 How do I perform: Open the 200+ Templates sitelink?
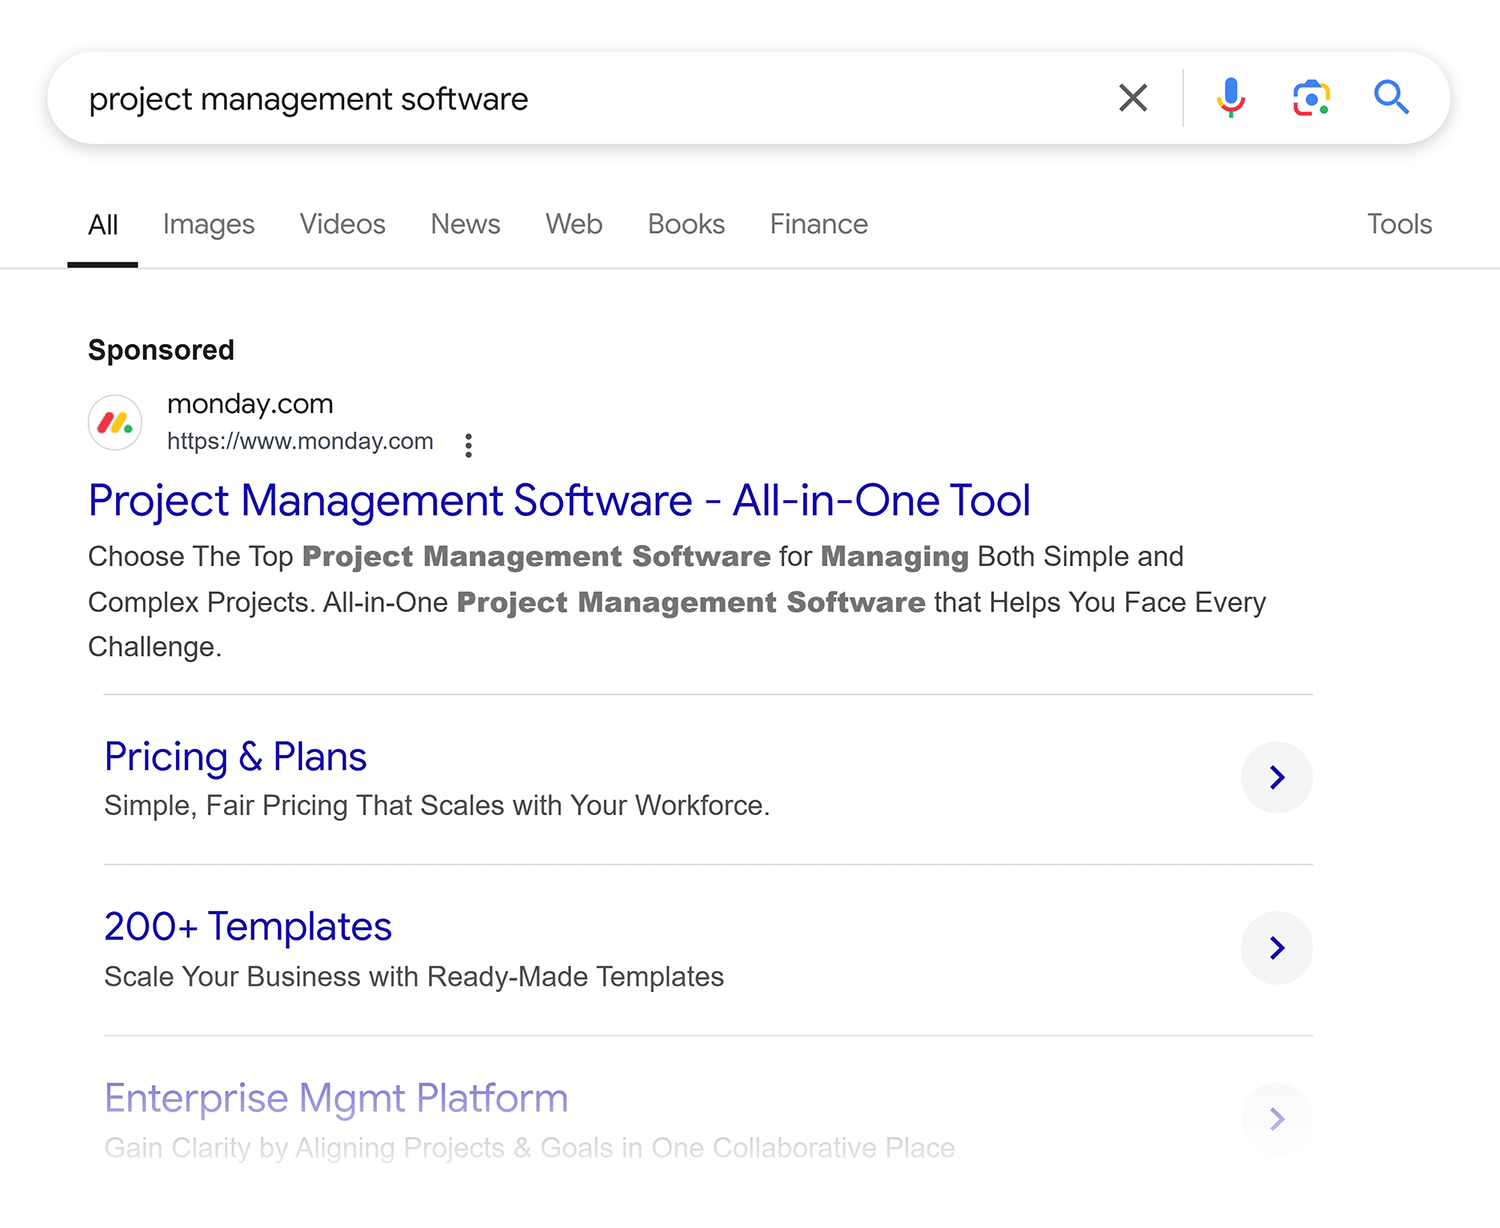click(248, 927)
